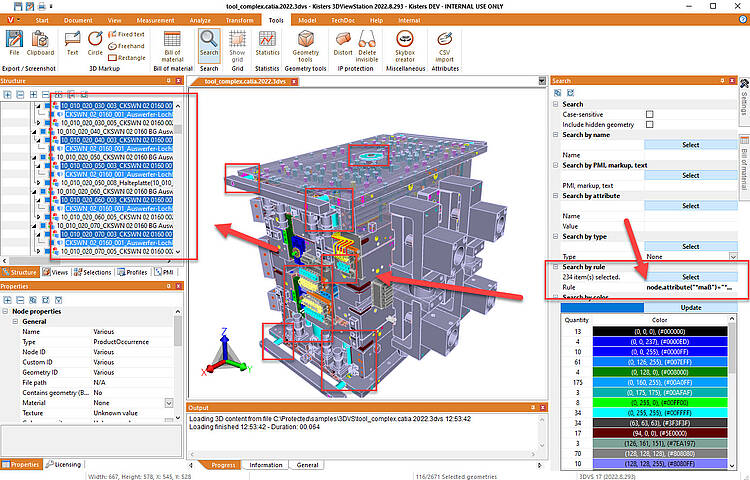
Task: Open Geometry tools
Action: point(306,46)
